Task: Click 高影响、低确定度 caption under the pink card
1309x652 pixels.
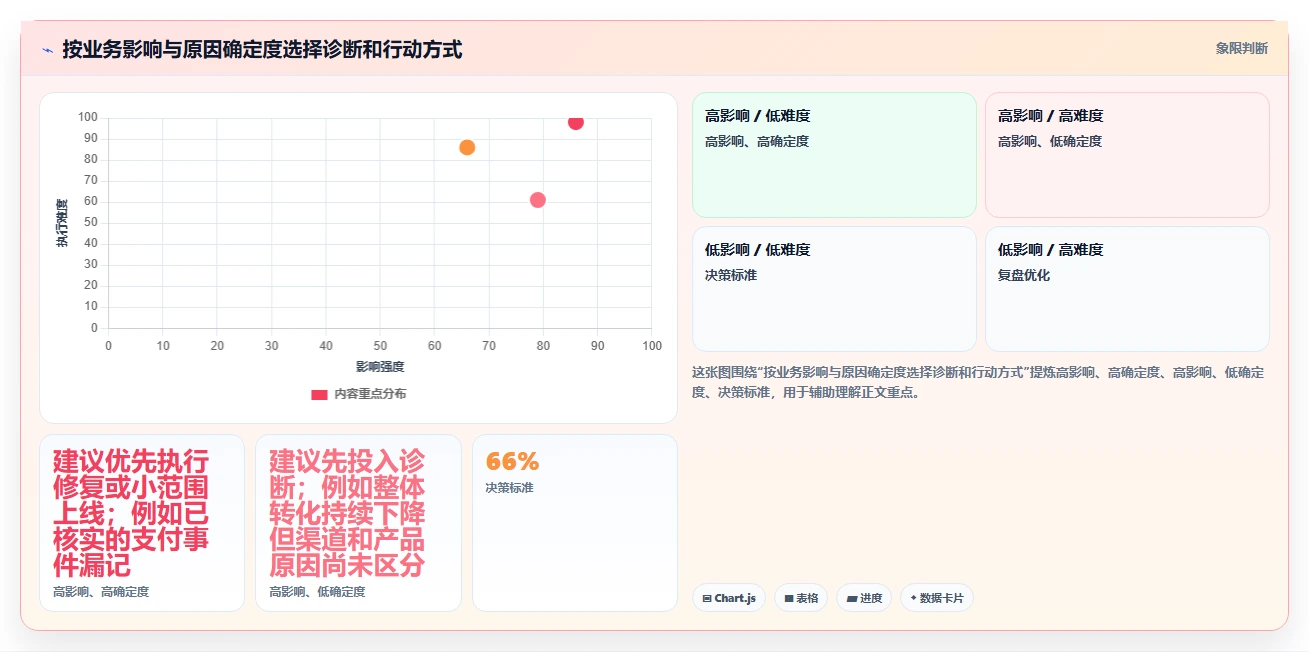Action: point(317,592)
